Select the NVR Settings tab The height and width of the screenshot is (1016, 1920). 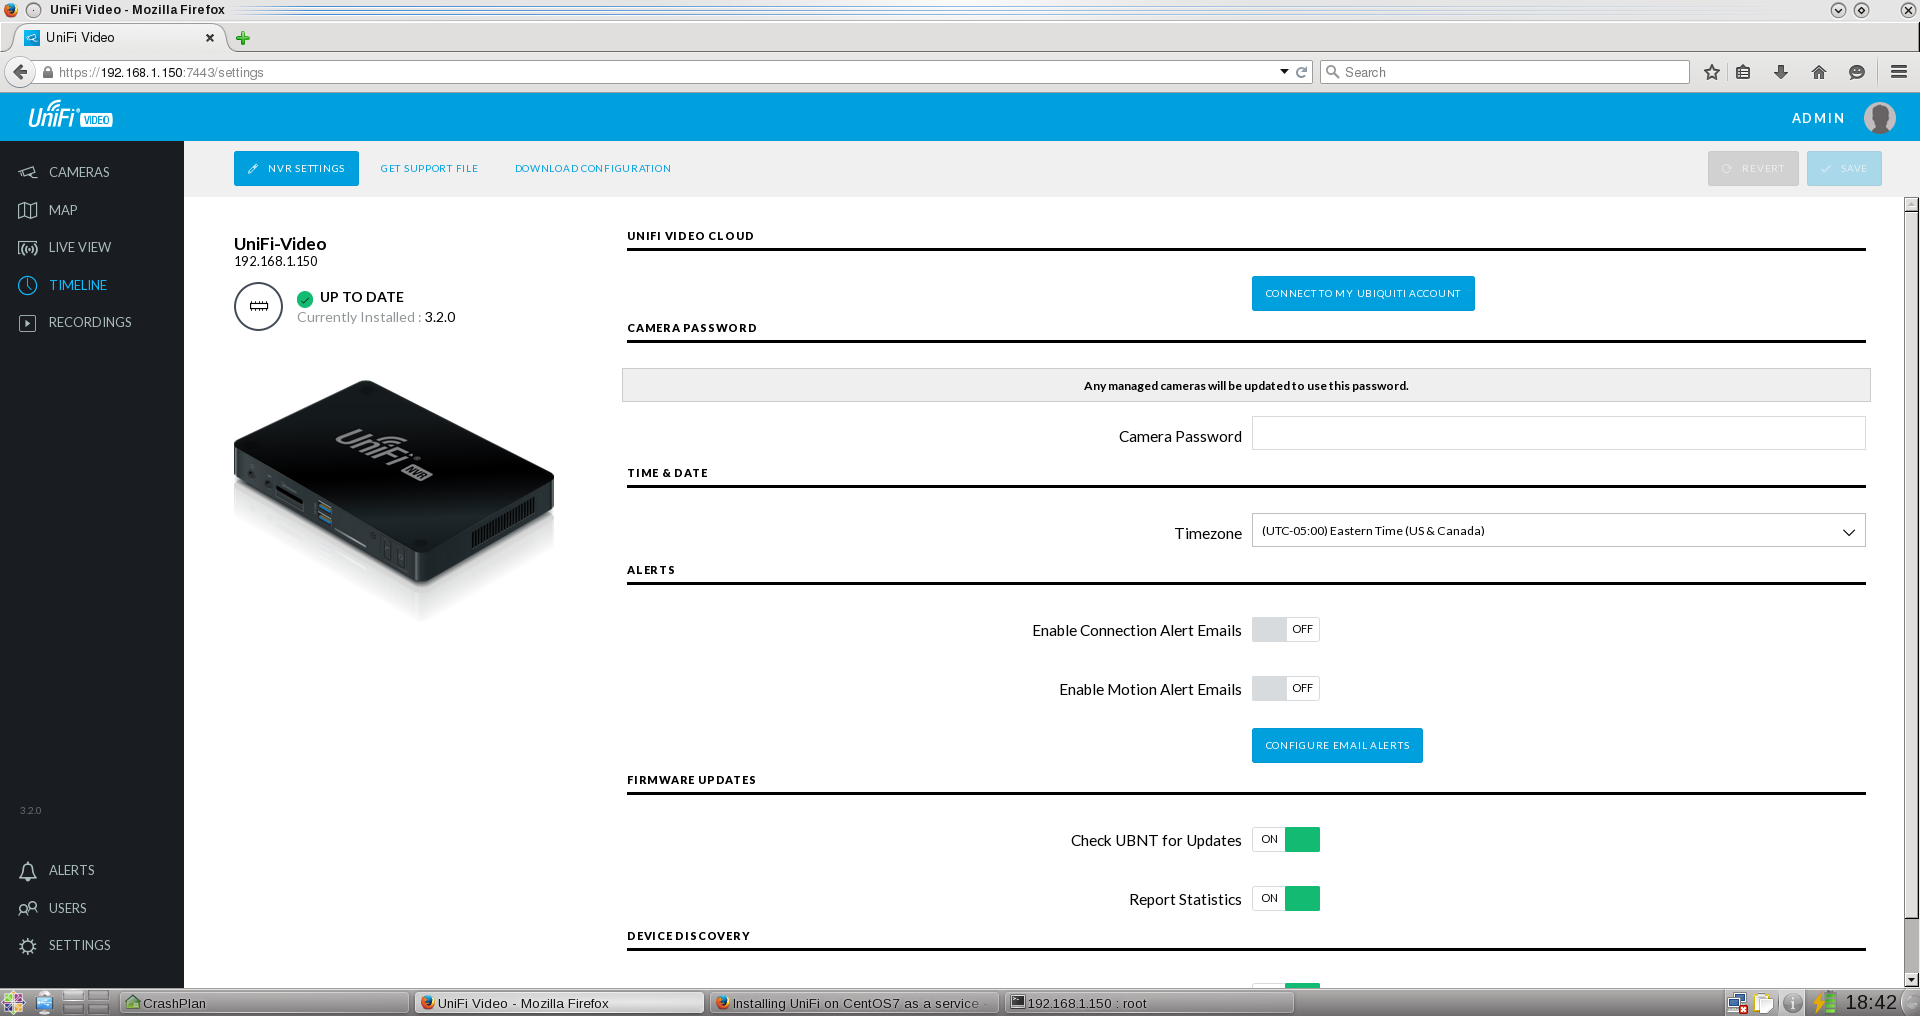(x=296, y=169)
